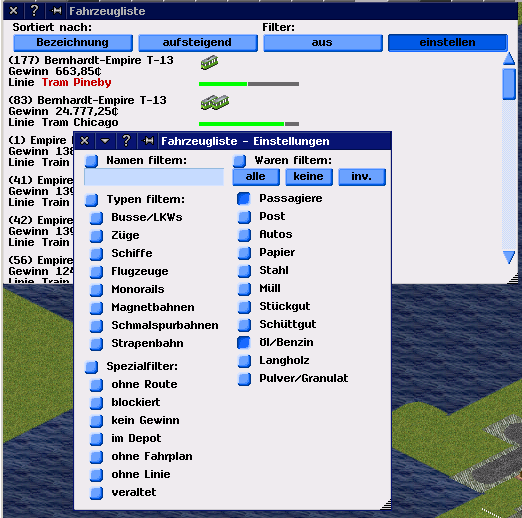Pin the Einstellungen settings window
The image size is (522, 518).
[x=148, y=141]
